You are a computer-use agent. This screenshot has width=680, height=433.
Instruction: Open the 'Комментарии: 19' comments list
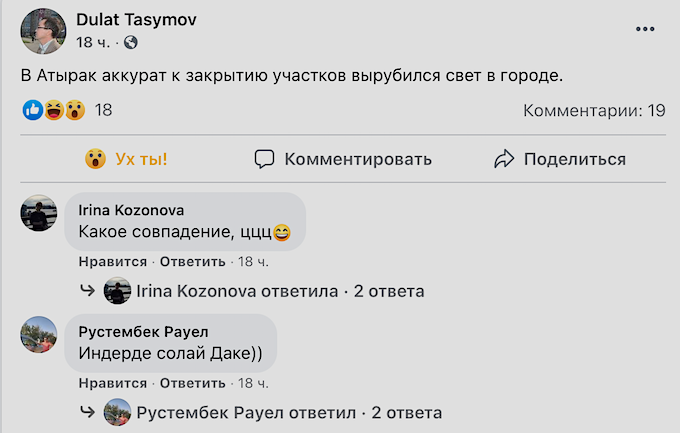point(594,111)
